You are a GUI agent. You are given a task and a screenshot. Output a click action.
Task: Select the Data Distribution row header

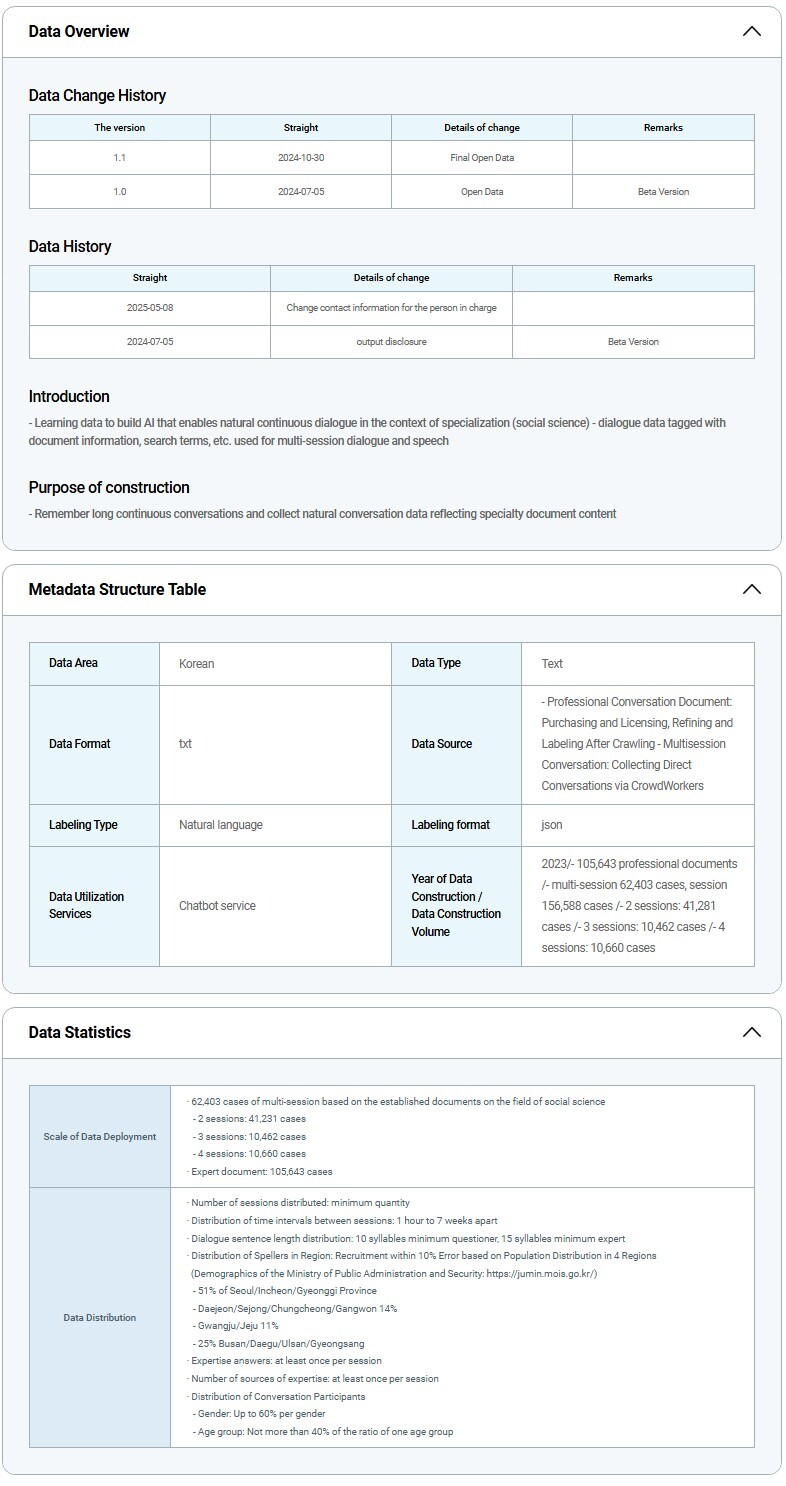100,1317
